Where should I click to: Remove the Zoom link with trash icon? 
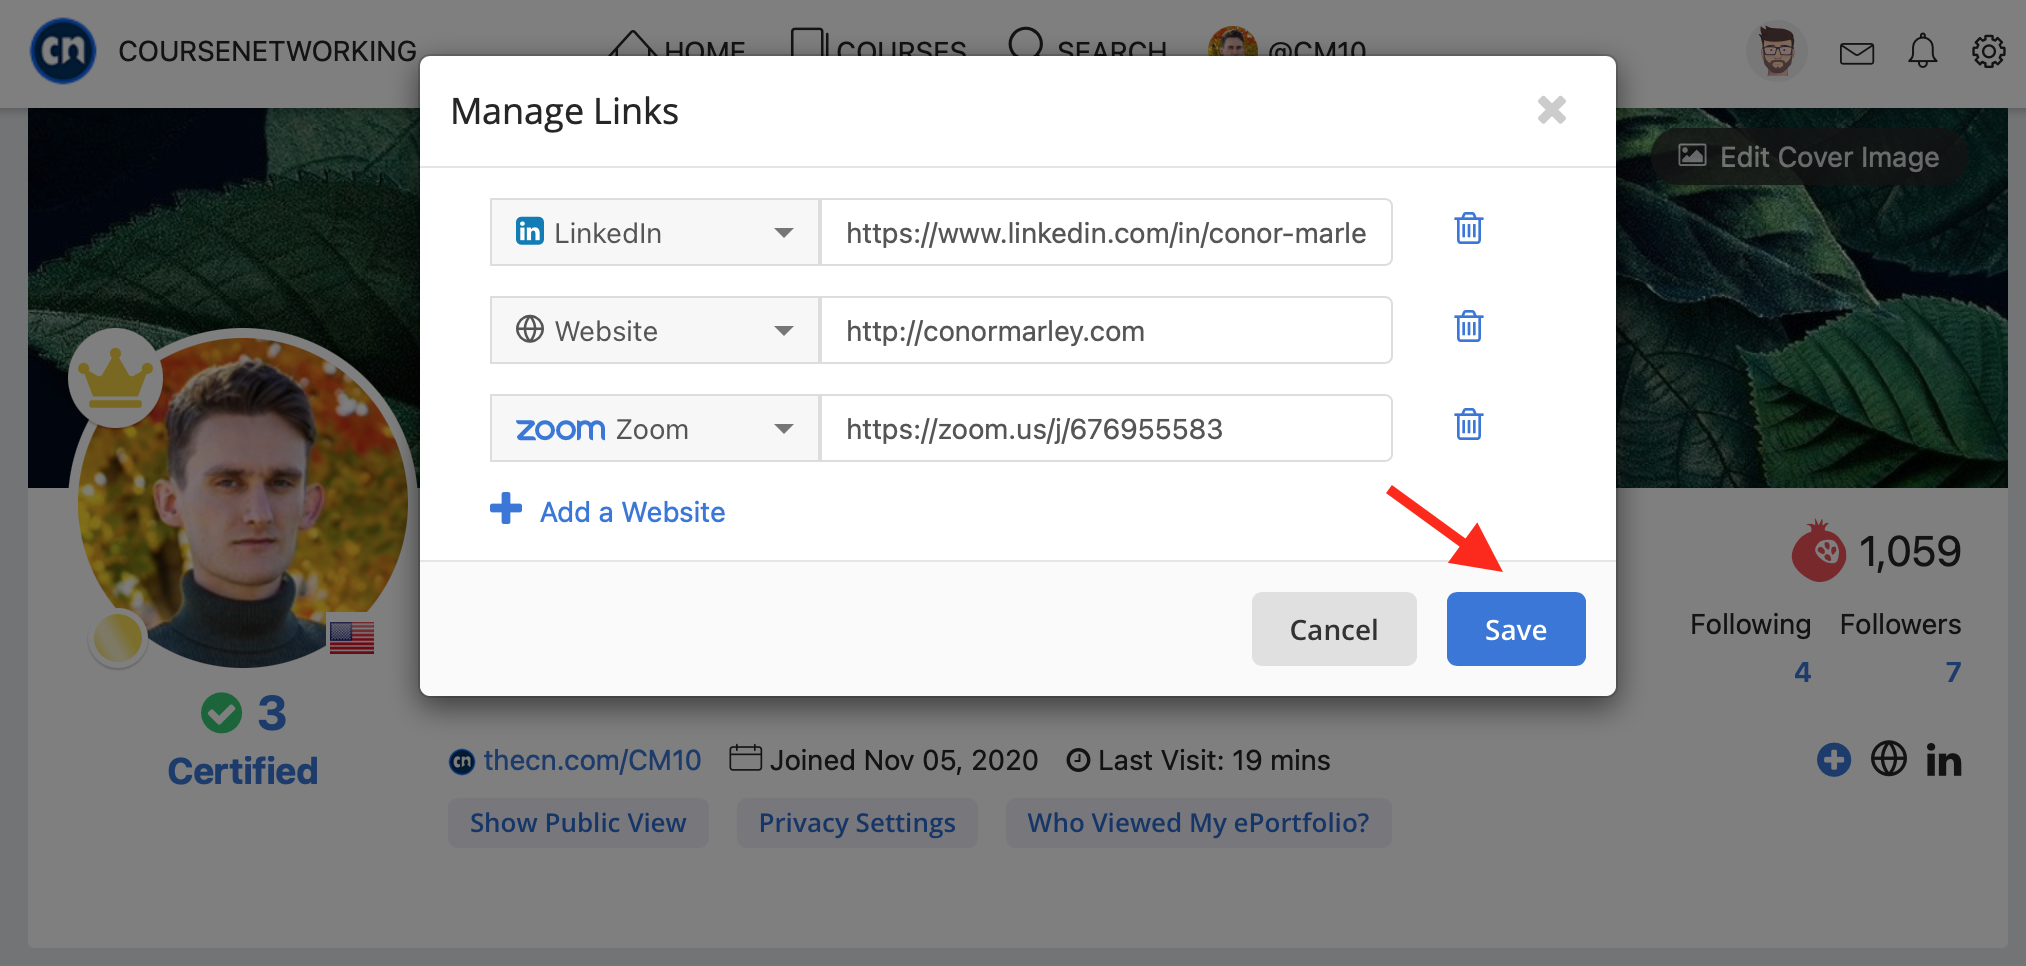pos(1468,424)
